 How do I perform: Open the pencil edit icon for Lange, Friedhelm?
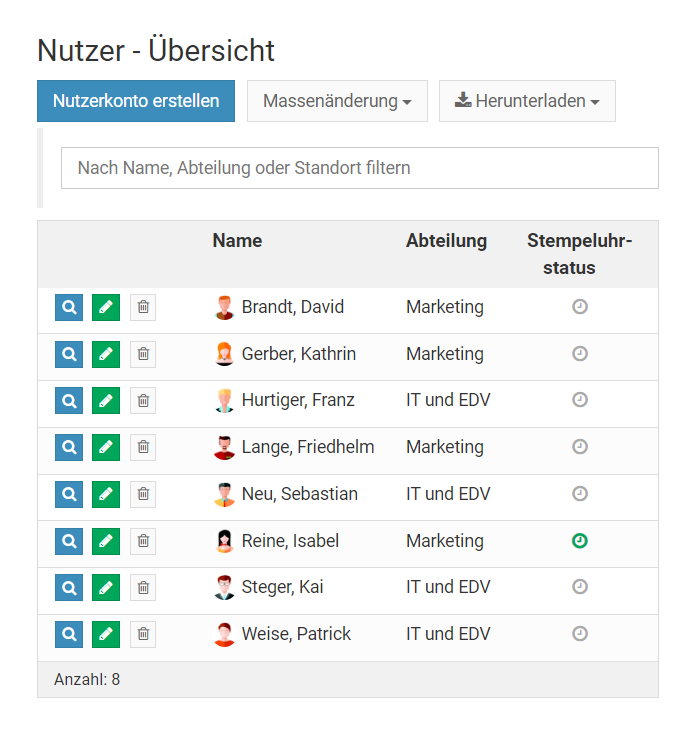pyautogui.click(x=106, y=448)
